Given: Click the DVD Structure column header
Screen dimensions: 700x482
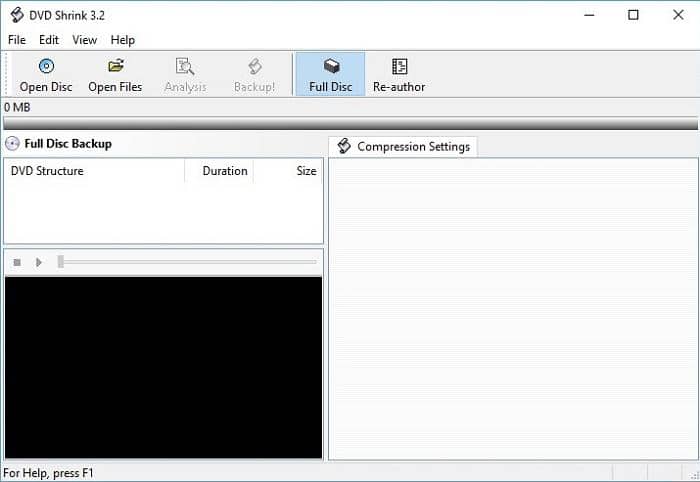Looking at the screenshot, I should pyautogui.click(x=94, y=171).
